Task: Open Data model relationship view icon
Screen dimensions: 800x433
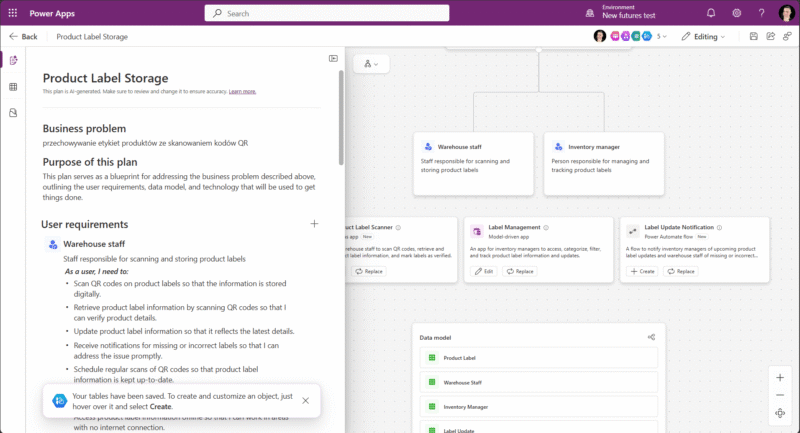Action: (651, 338)
